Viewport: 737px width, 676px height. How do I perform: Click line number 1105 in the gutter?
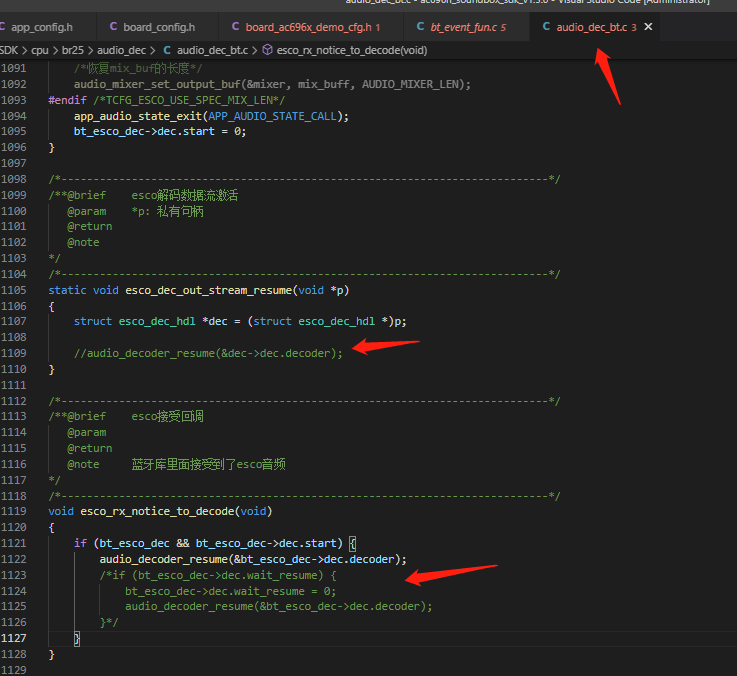(14, 290)
